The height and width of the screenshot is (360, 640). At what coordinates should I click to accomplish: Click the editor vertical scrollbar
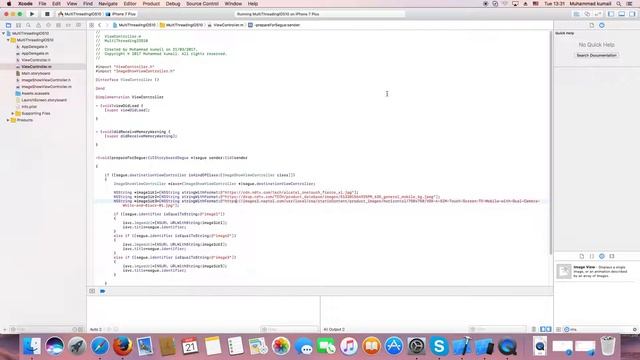pos(551,143)
